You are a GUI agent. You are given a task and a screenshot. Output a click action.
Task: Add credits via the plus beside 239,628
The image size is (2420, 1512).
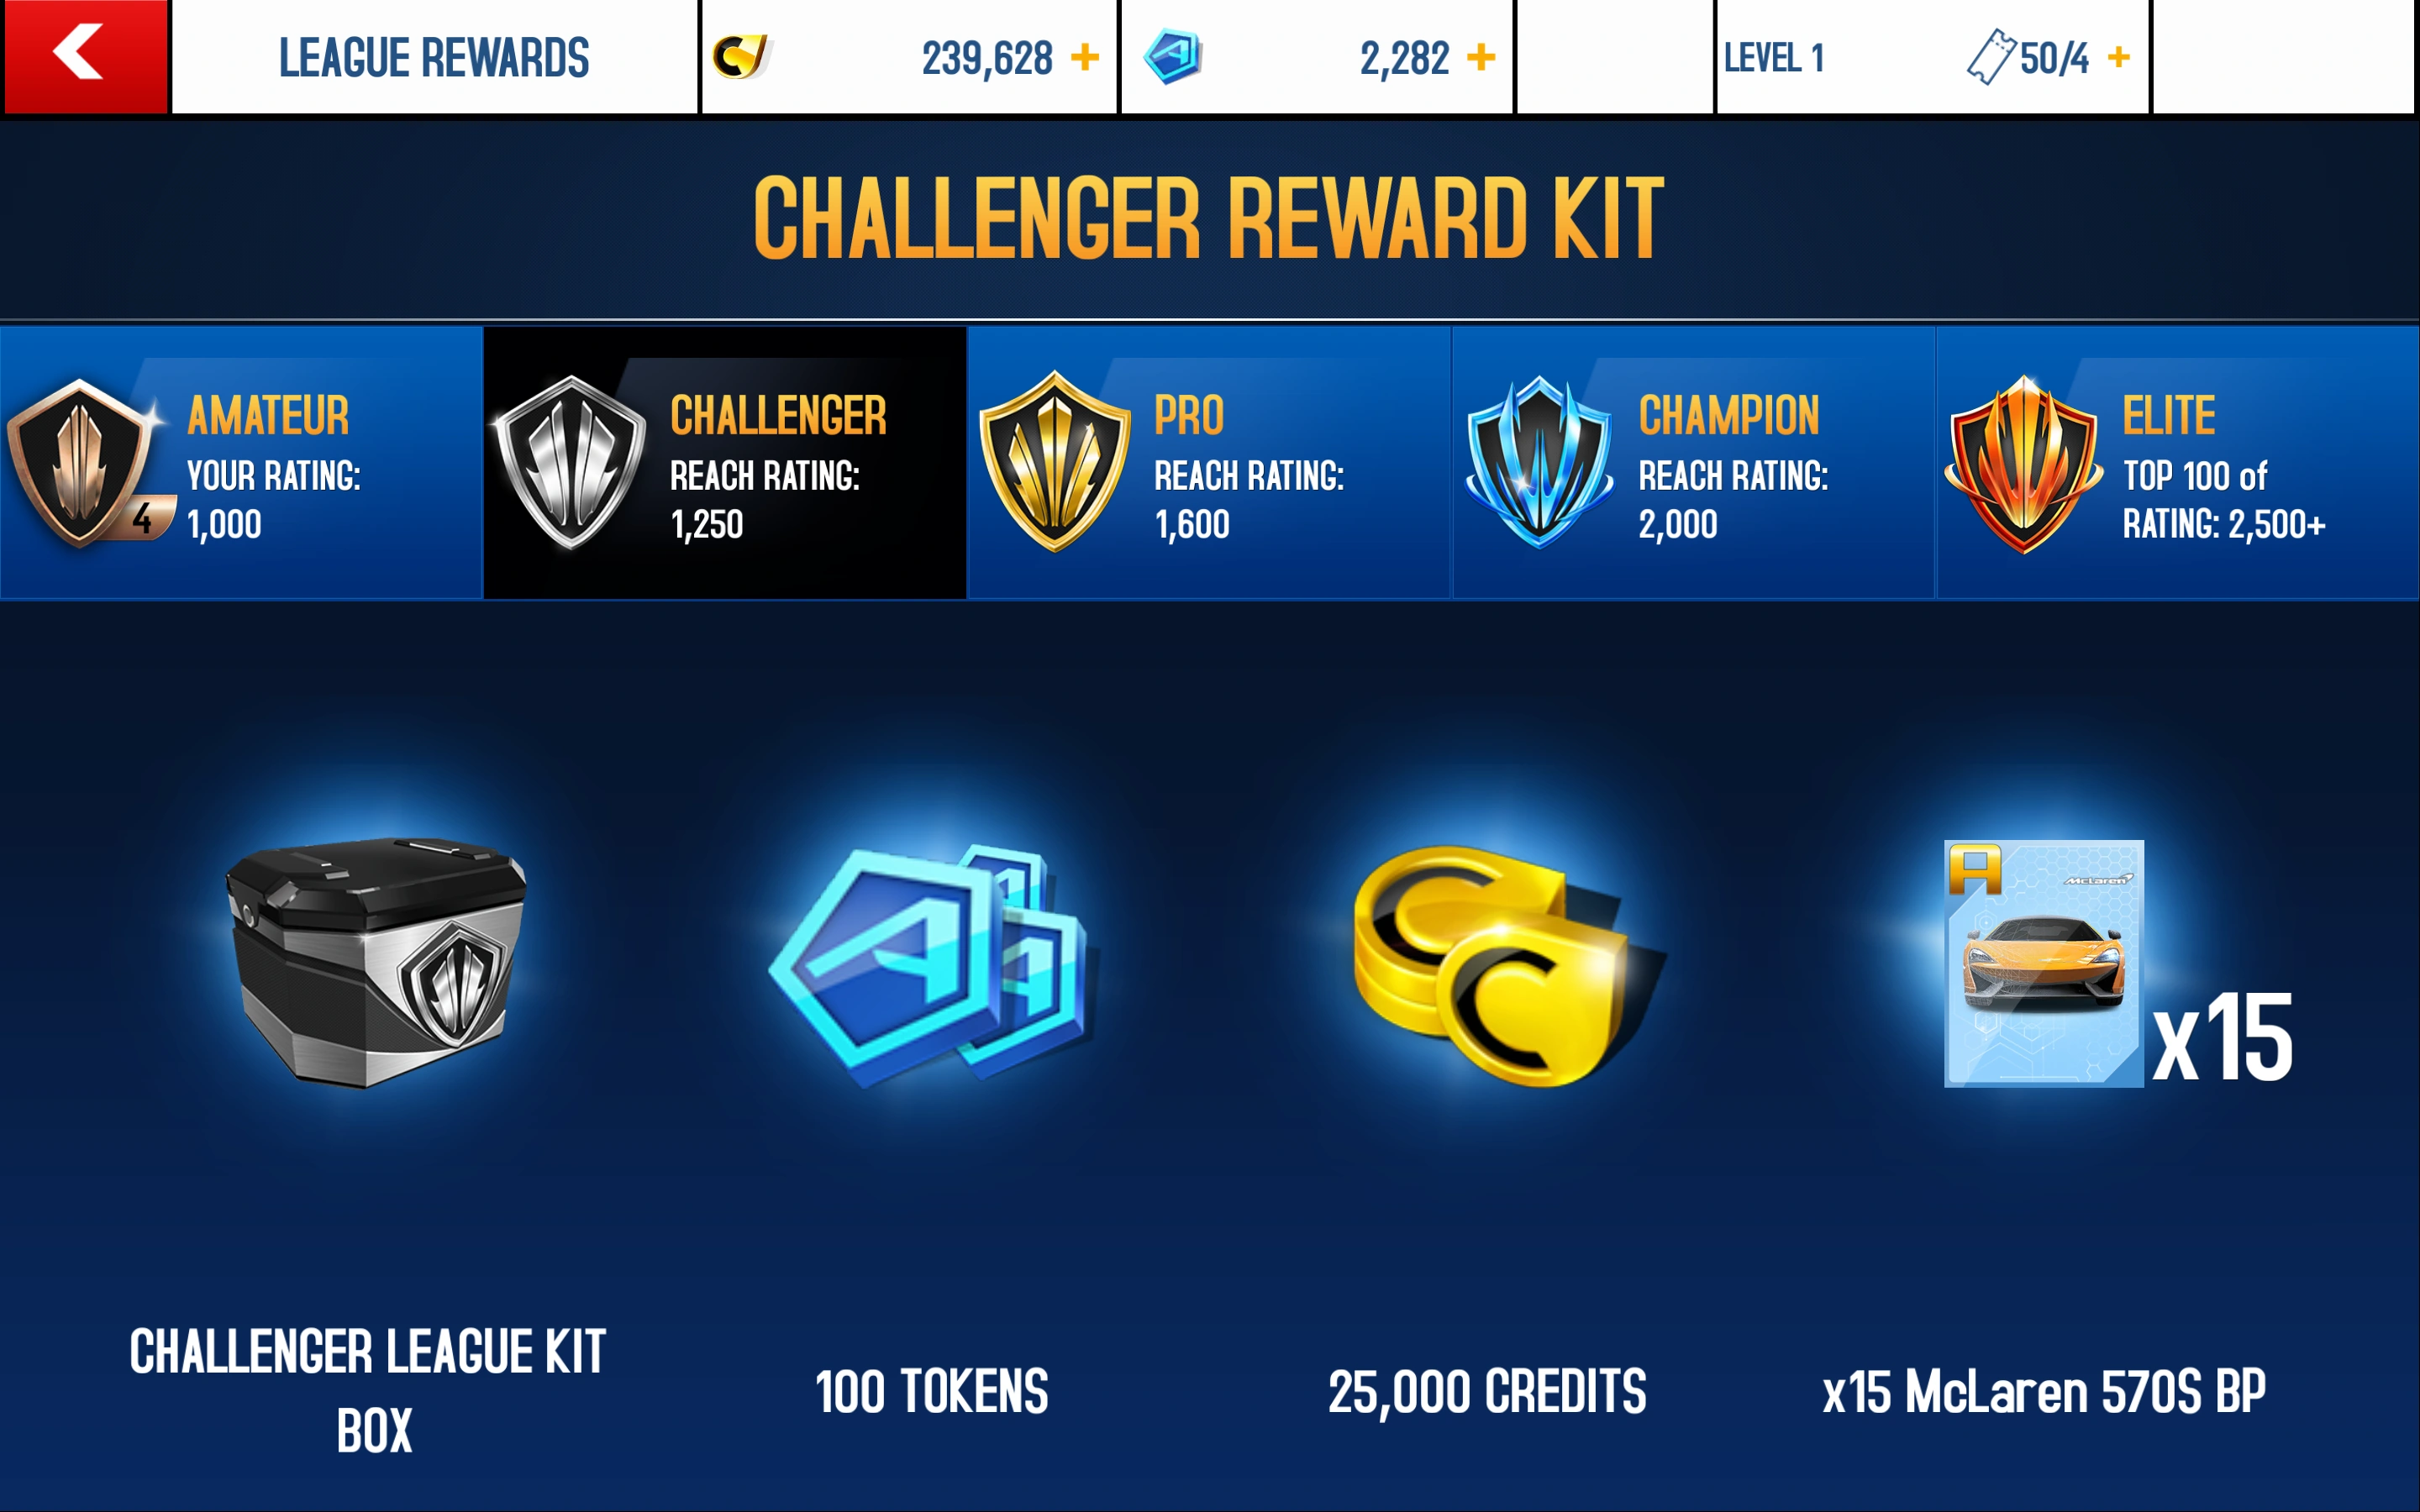click(1084, 57)
